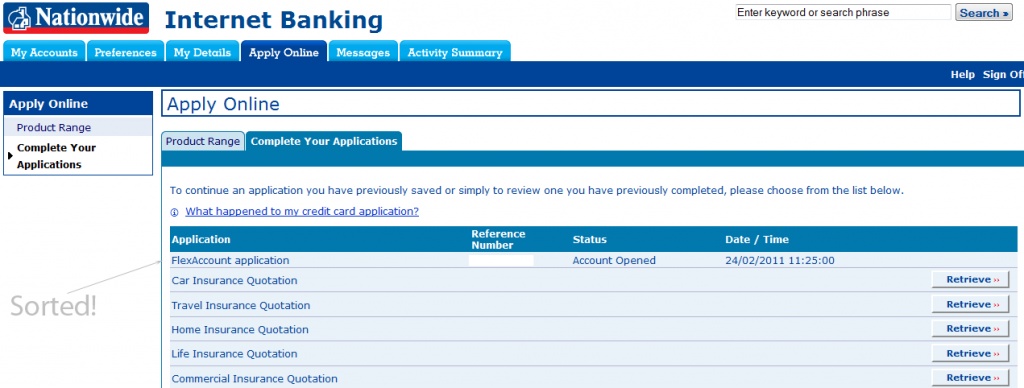Retrieve the Car Insurance Quotation
The image size is (1024, 388).
pos(970,280)
